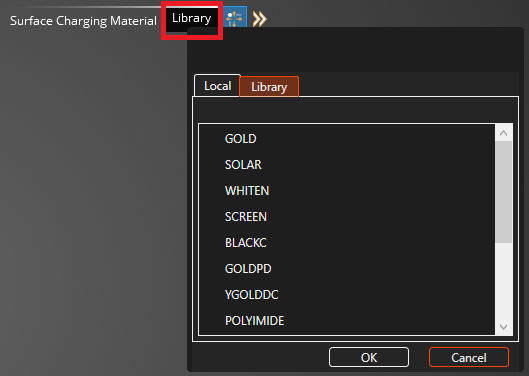Expand the orange double chevron arrows

click(259, 19)
